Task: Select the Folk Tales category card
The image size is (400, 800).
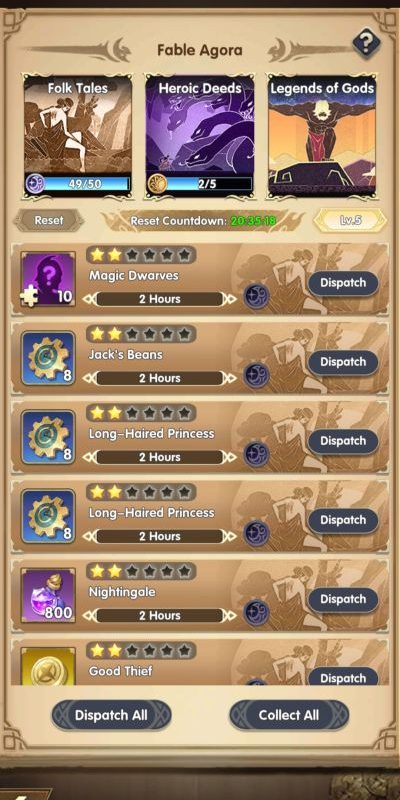Action: (78, 136)
